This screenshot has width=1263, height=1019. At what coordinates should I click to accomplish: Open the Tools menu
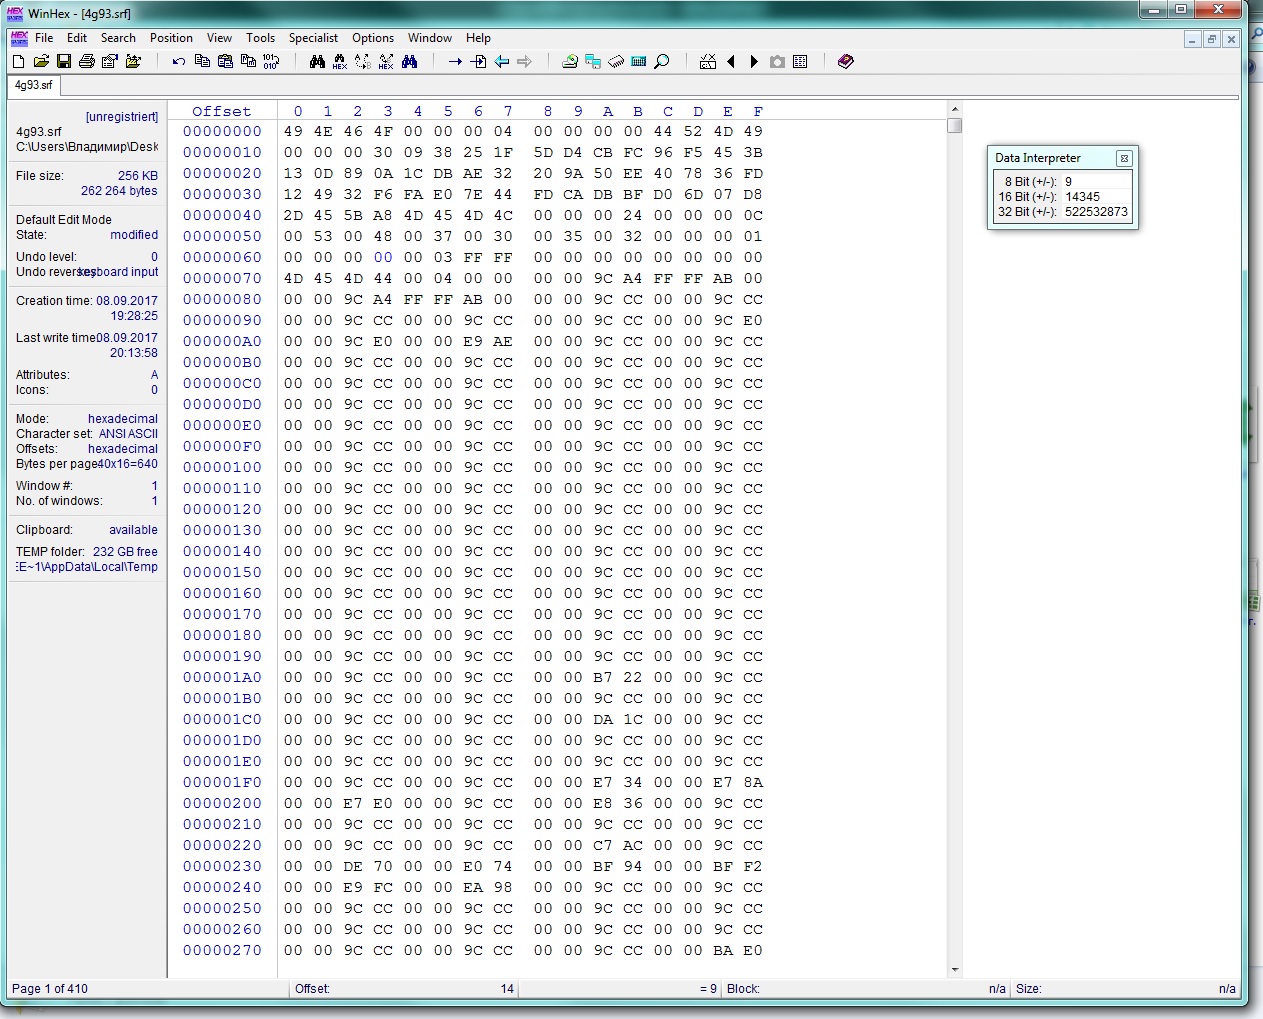click(260, 38)
